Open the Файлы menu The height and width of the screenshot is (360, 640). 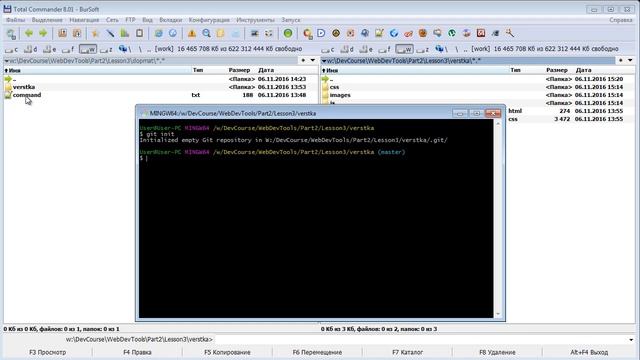15,20
